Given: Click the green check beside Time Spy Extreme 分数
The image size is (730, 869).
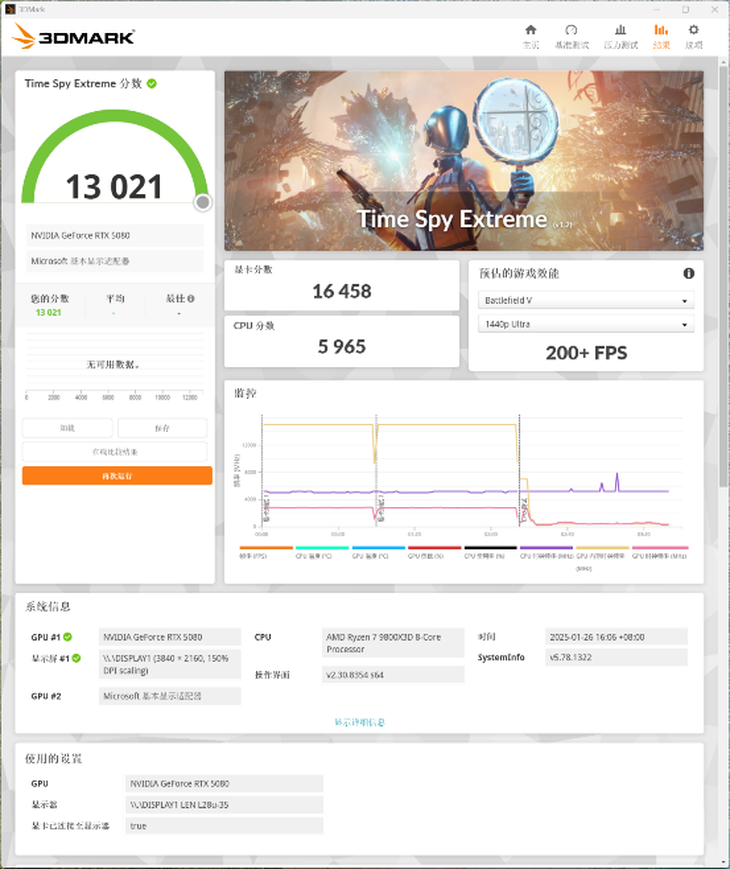Looking at the screenshot, I should pos(152,84).
